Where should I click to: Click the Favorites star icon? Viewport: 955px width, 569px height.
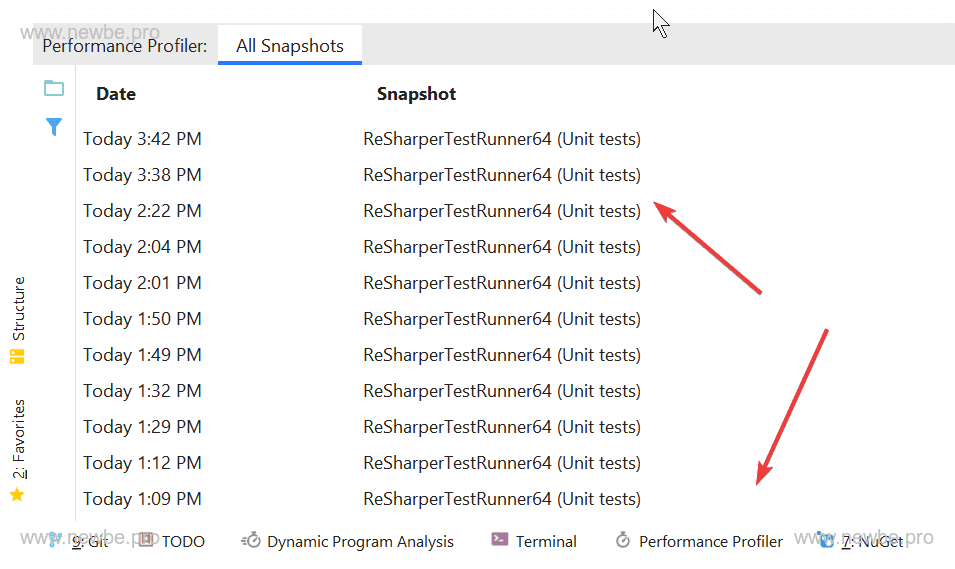17,495
